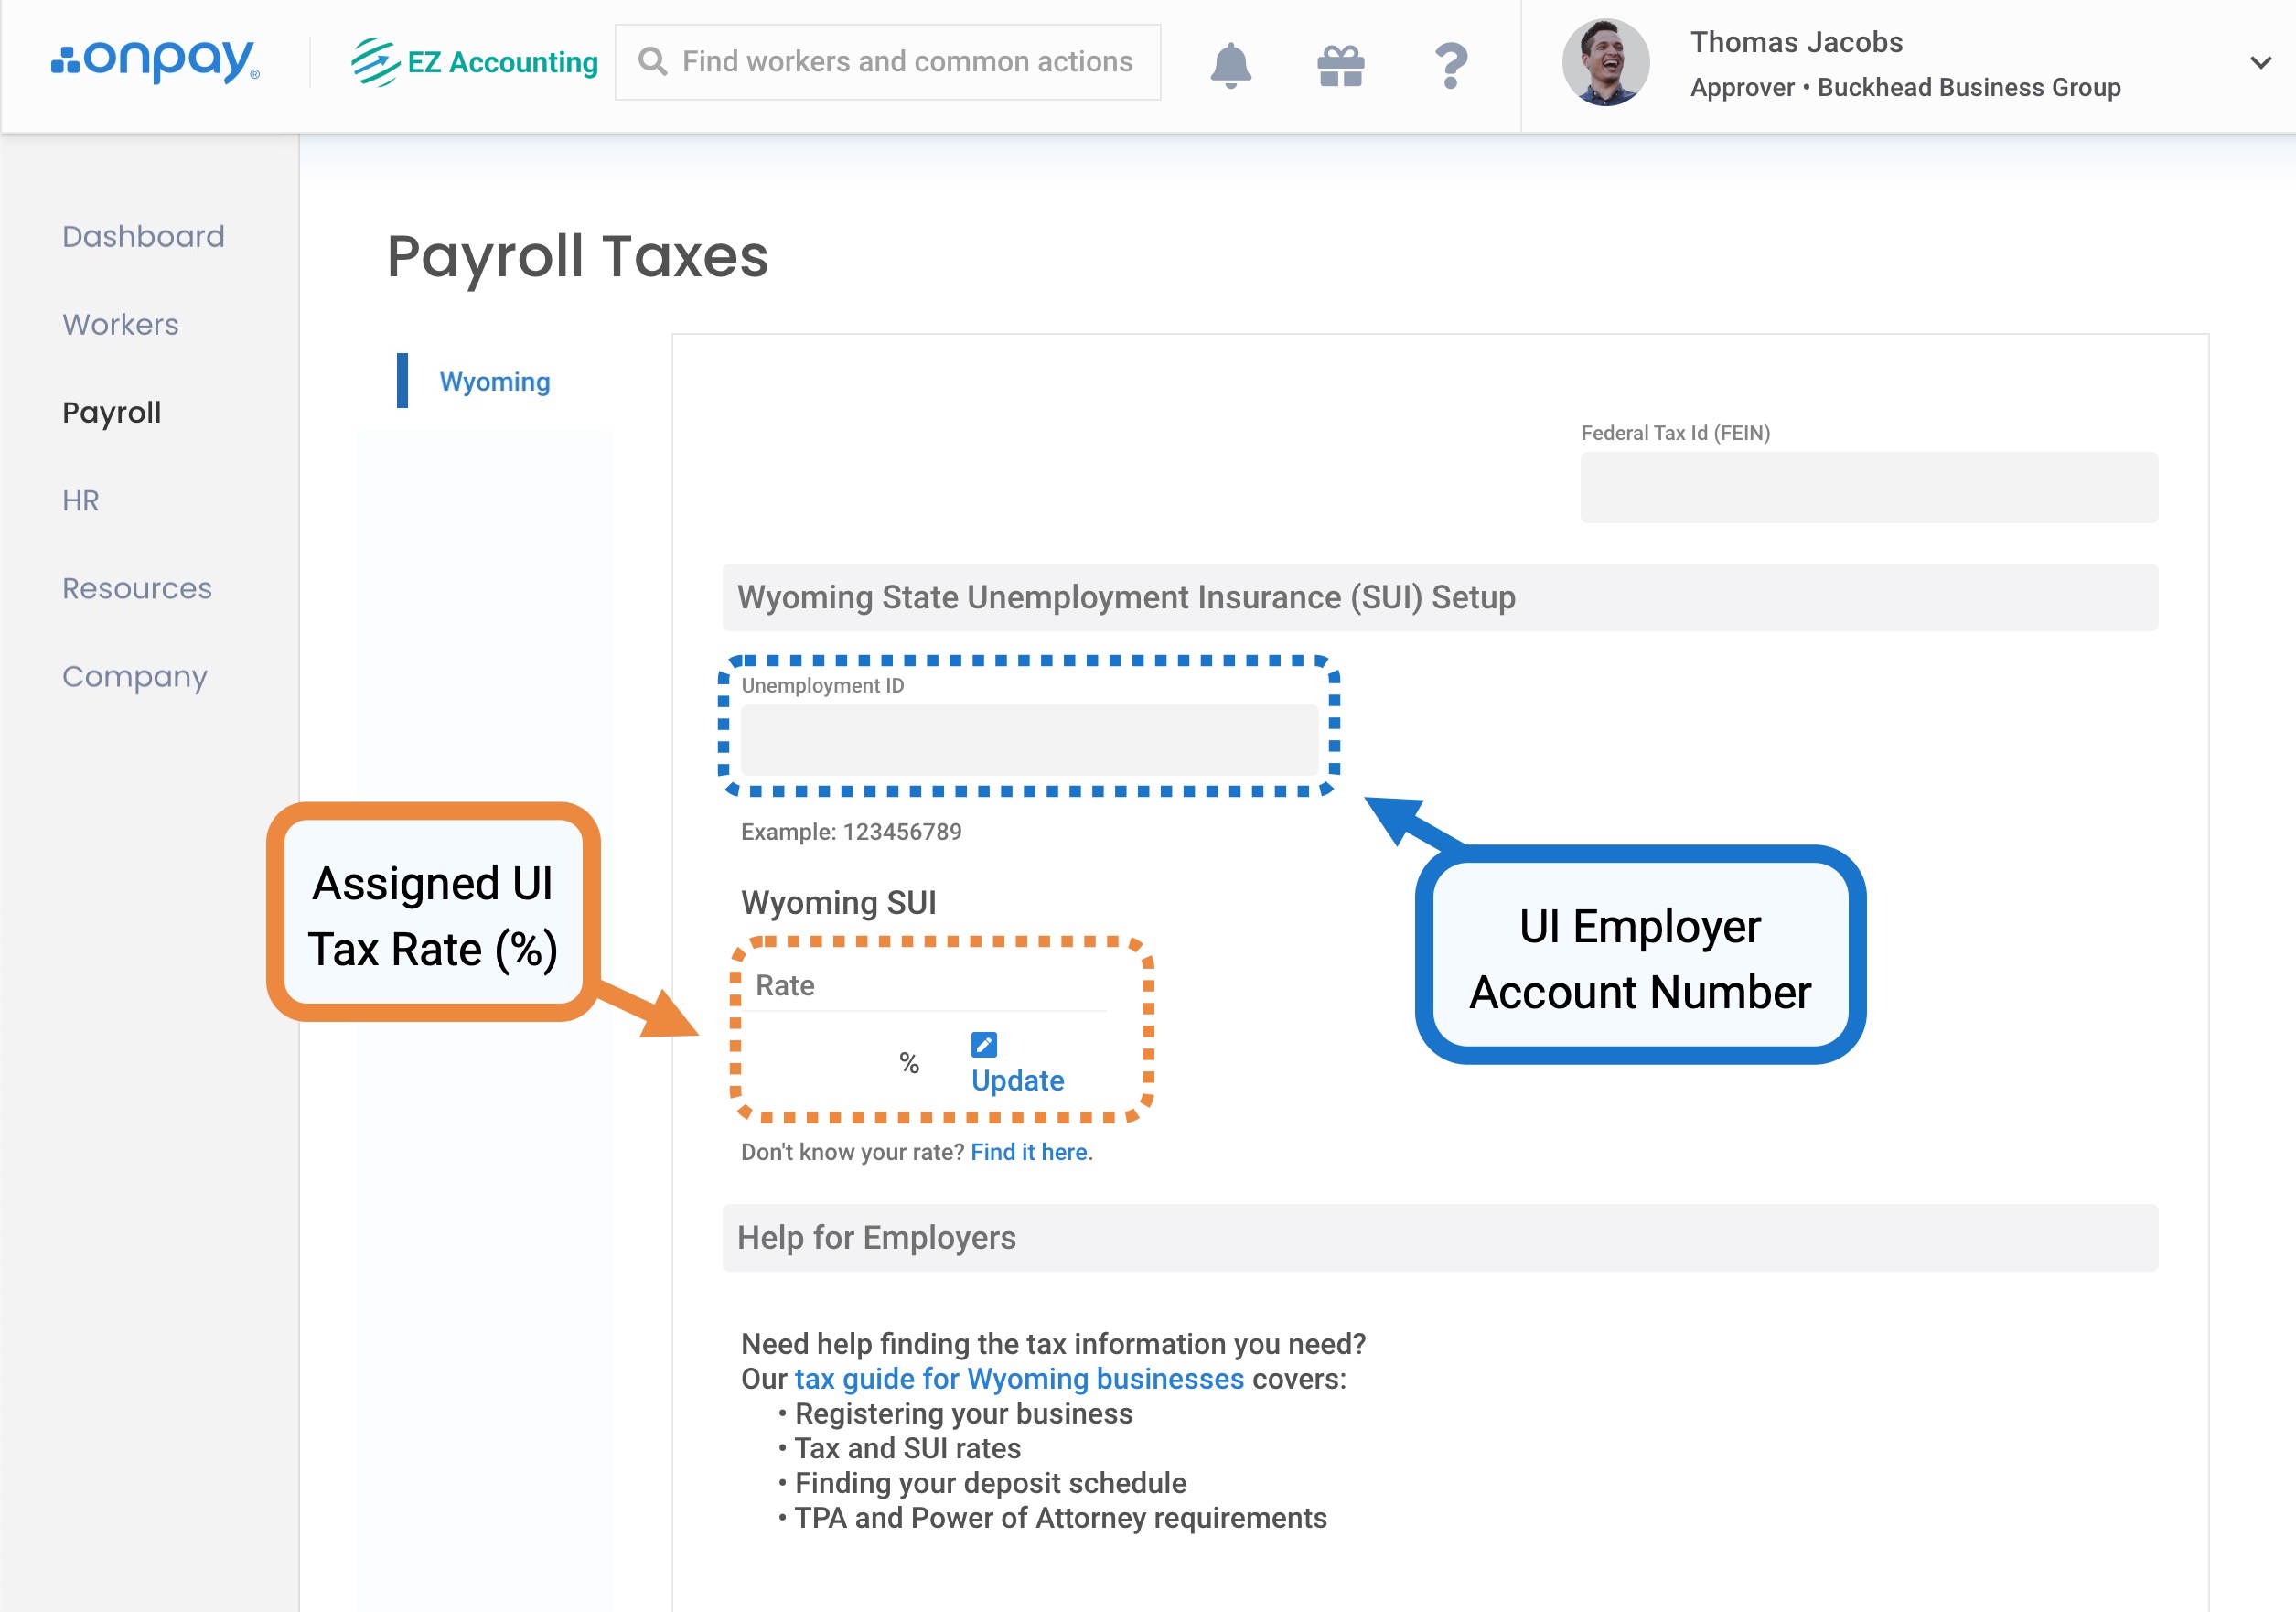Expand the user account dropdown chevron

tap(2260, 62)
